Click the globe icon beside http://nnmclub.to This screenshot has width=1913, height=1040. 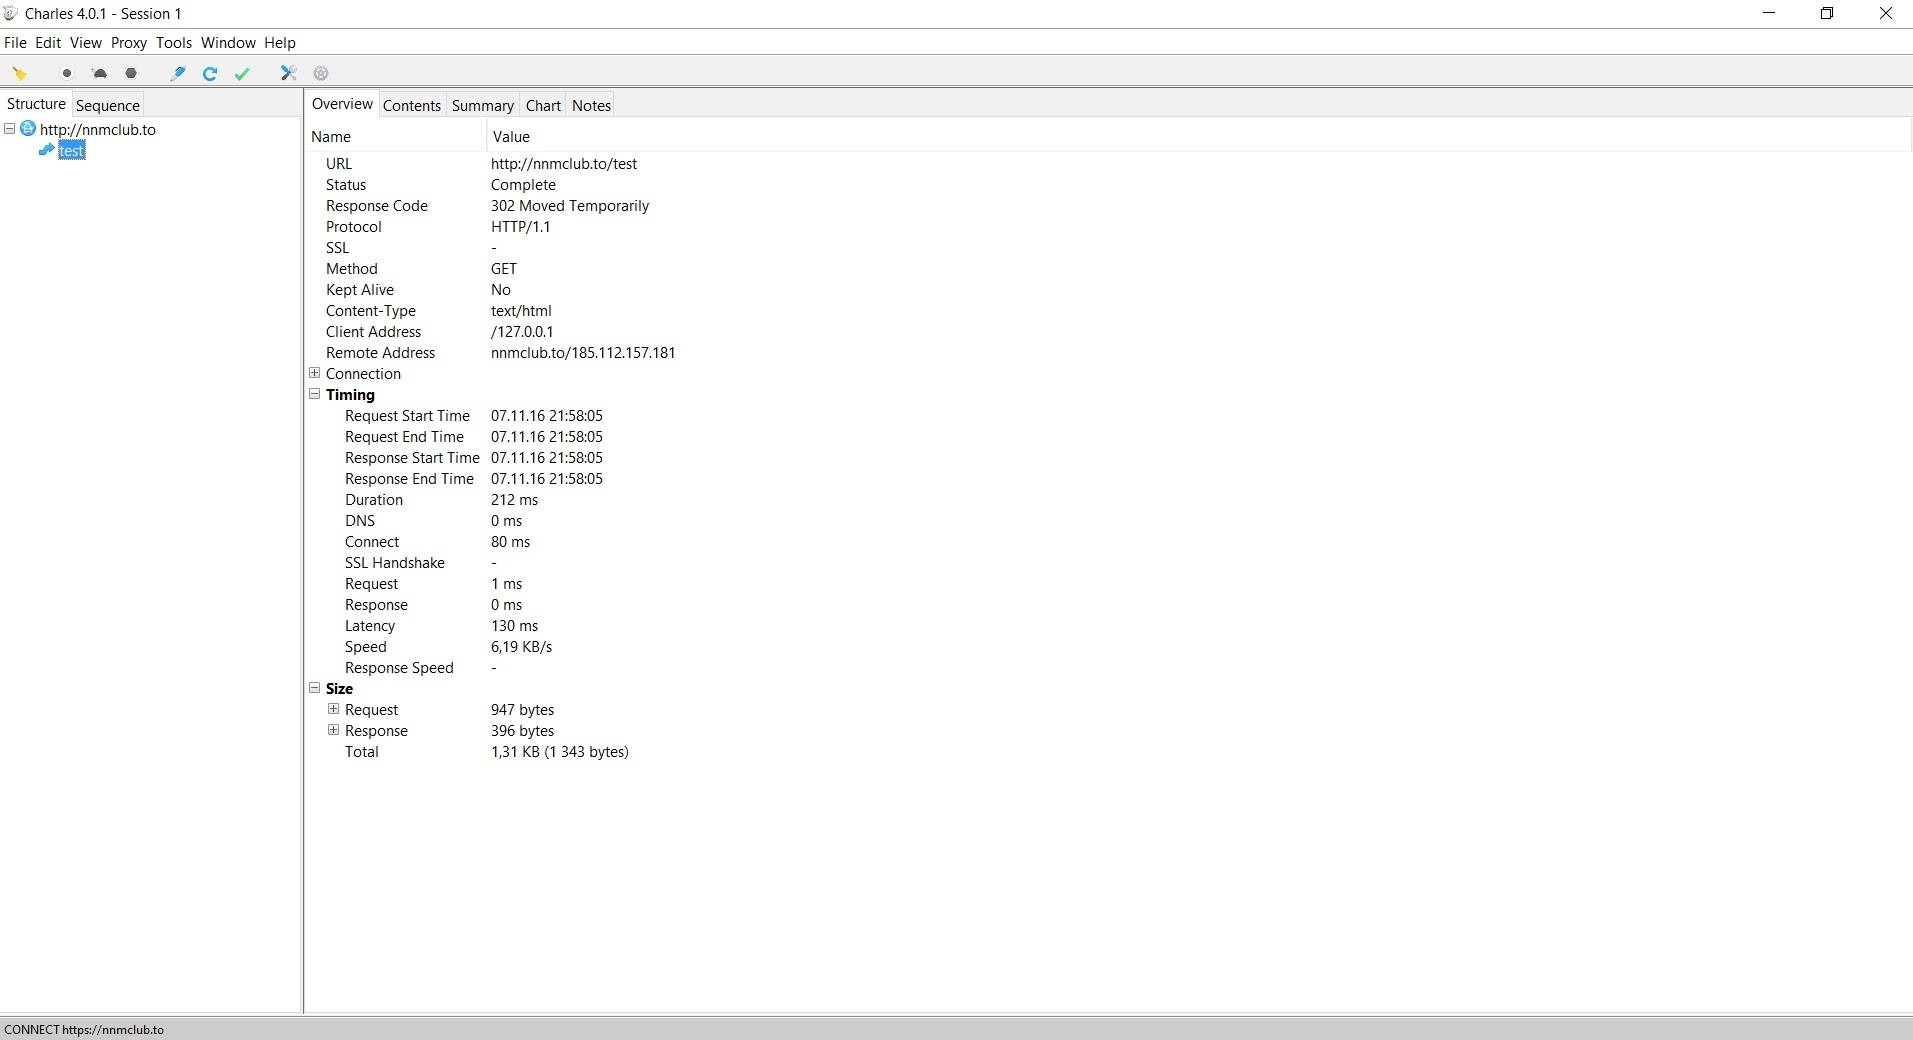tap(28, 129)
